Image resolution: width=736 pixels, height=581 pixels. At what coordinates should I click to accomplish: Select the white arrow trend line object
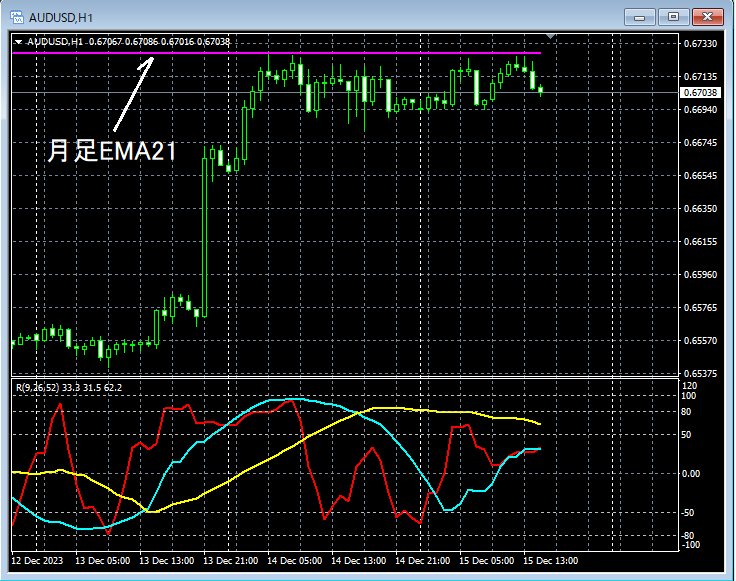(x=133, y=94)
